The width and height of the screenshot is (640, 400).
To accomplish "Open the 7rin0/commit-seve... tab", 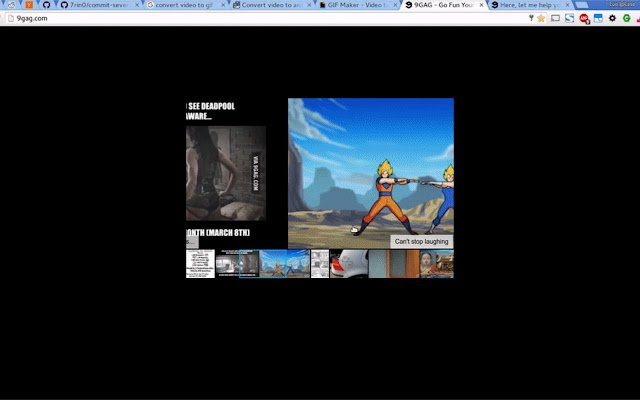I will pyautogui.click(x=99, y=5).
